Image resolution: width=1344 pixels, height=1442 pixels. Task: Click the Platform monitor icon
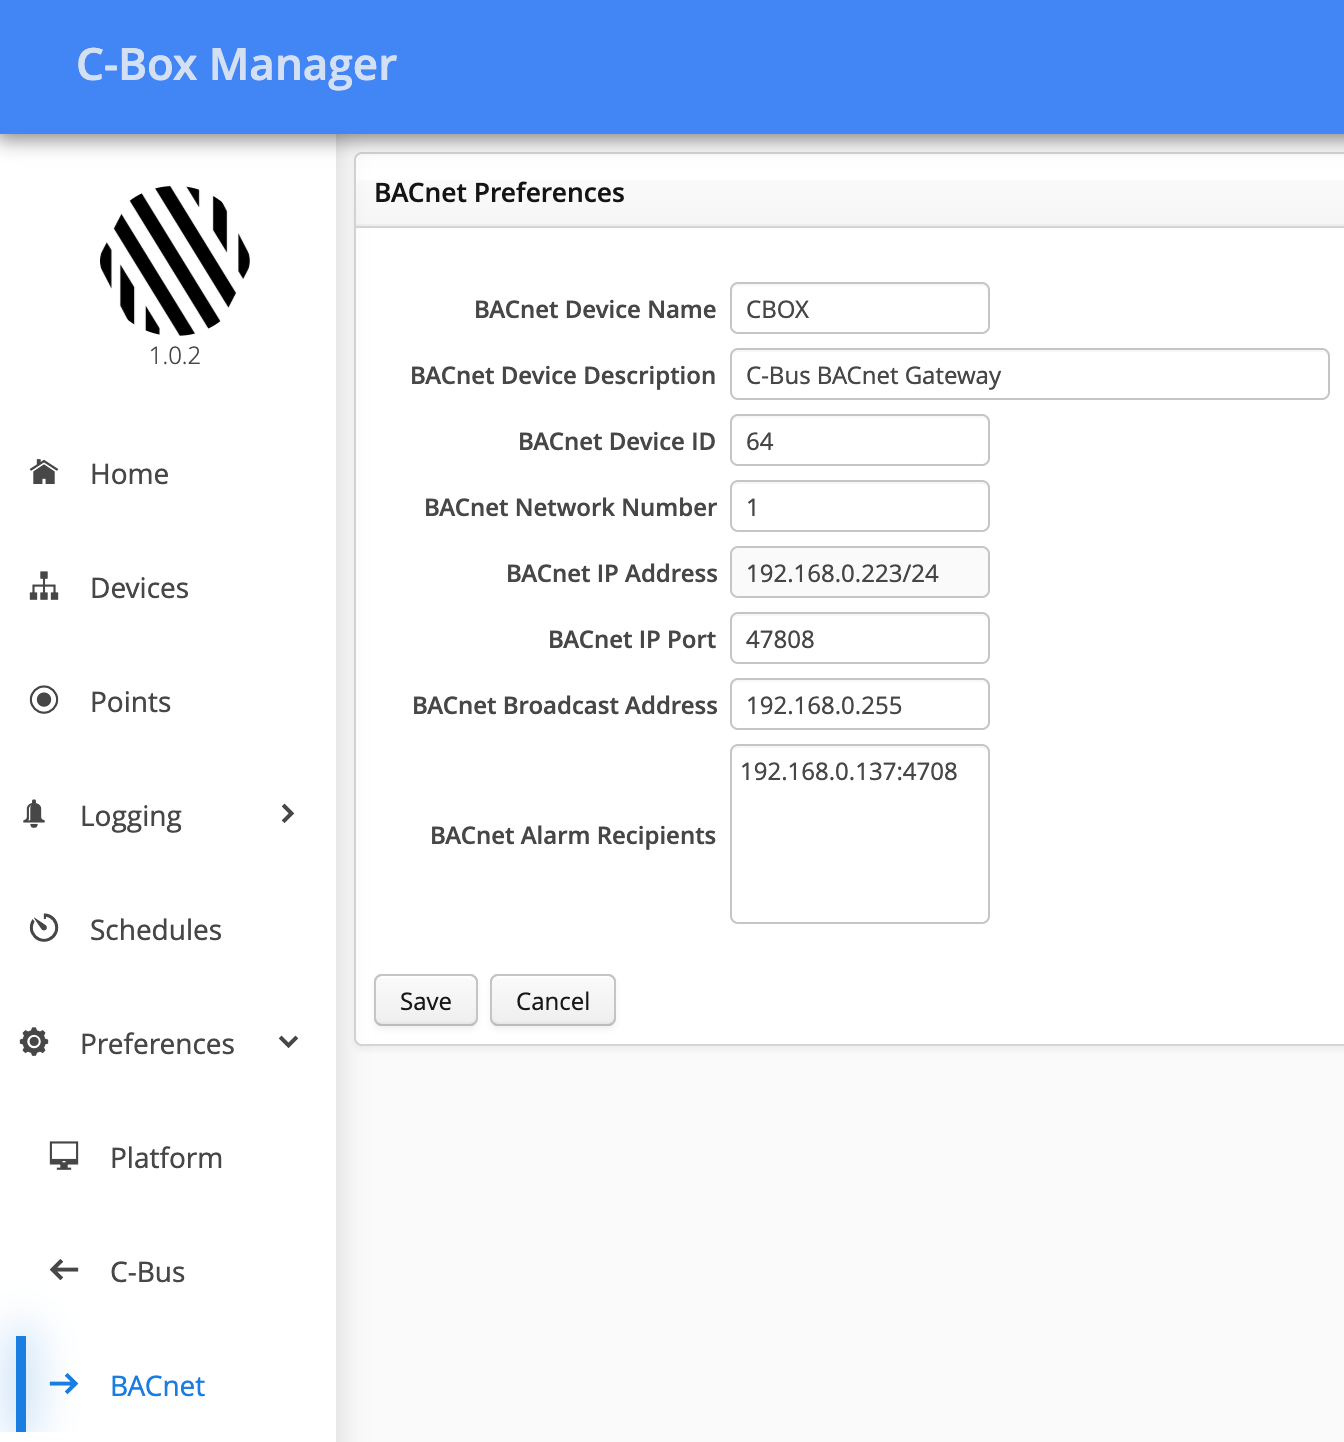(64, 1156)
